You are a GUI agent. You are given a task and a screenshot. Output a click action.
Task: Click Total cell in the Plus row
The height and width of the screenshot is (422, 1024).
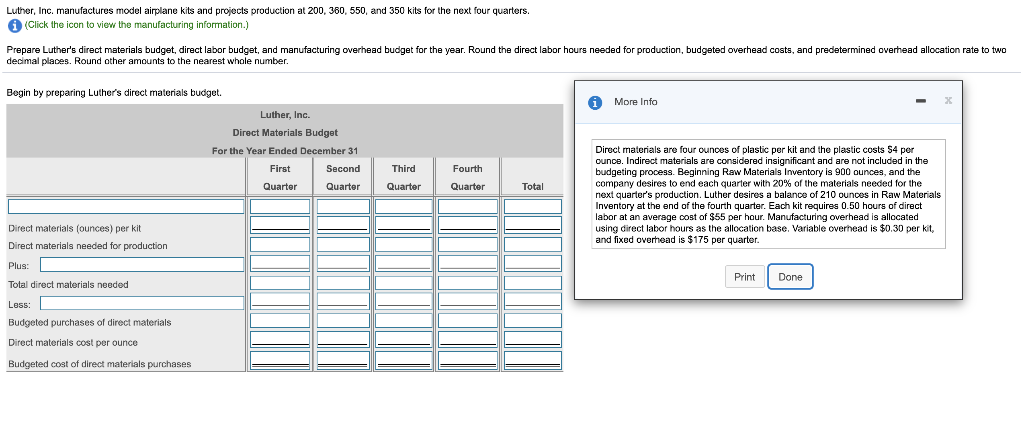coord(533,263)
